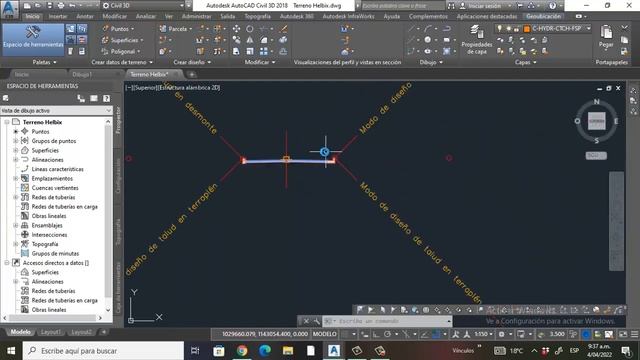Screen dimensions: 640x360
Task: Select the Move tool in Modificar panel
Action: pos(236,29)
